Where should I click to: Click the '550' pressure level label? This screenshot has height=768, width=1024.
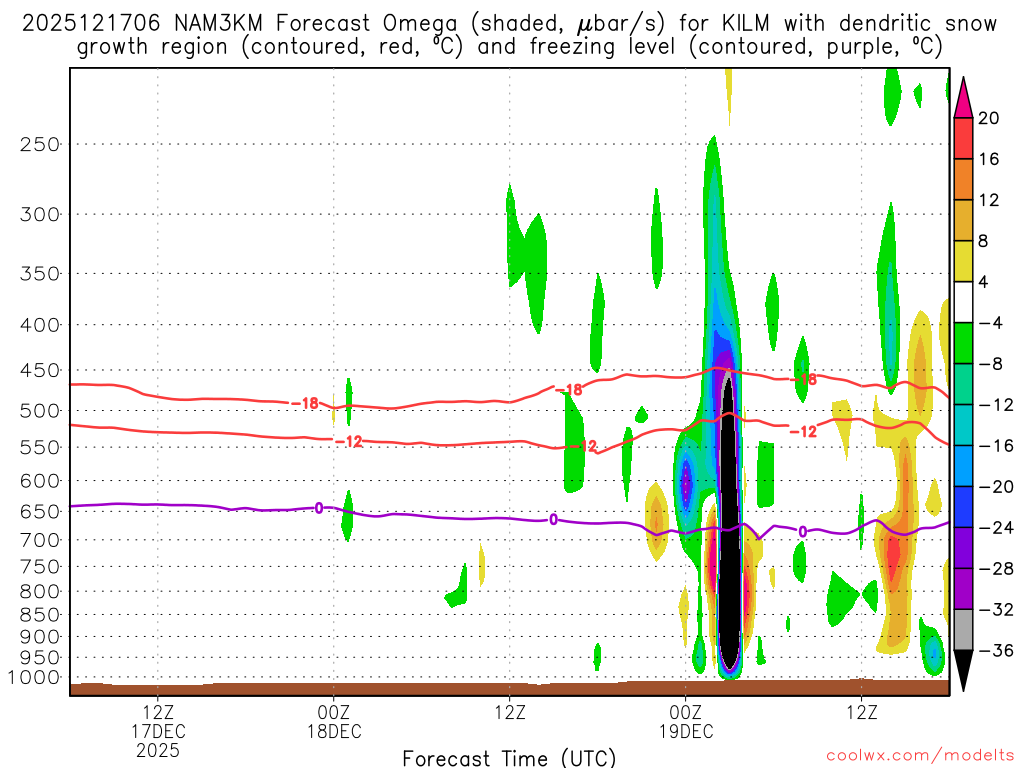tap(40, 447)
